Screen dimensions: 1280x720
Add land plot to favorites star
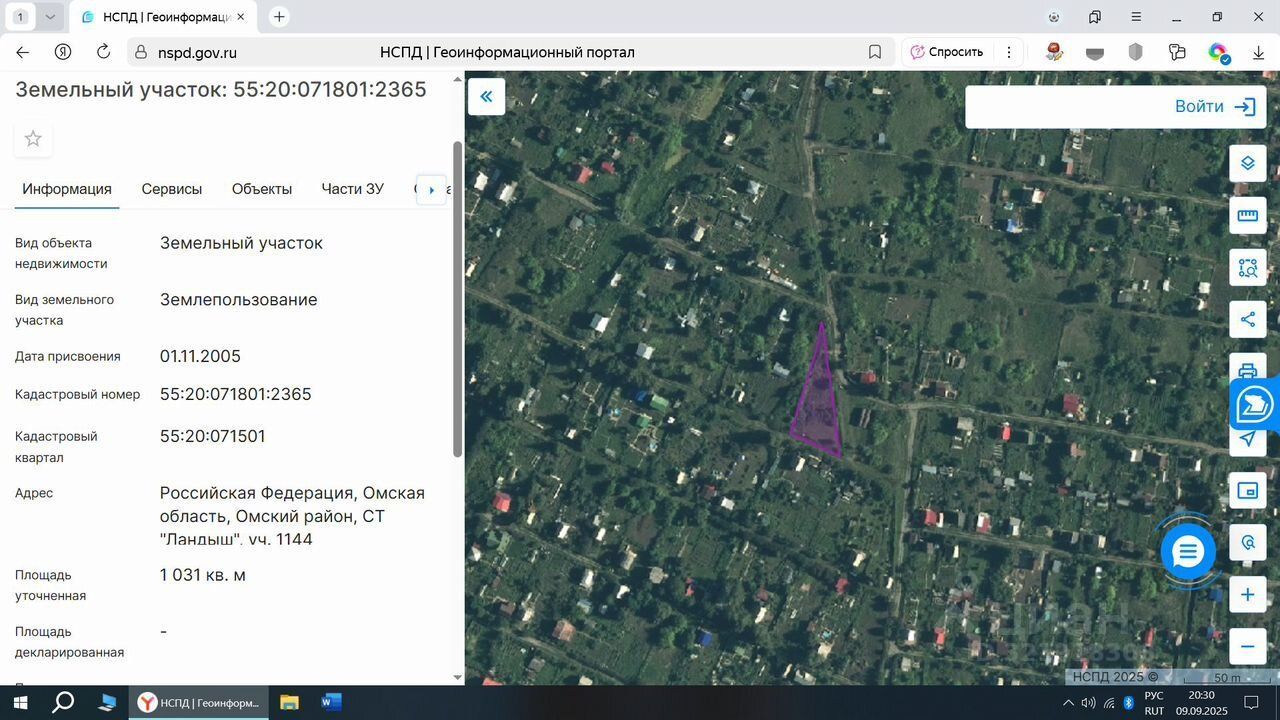pos(33,139)
